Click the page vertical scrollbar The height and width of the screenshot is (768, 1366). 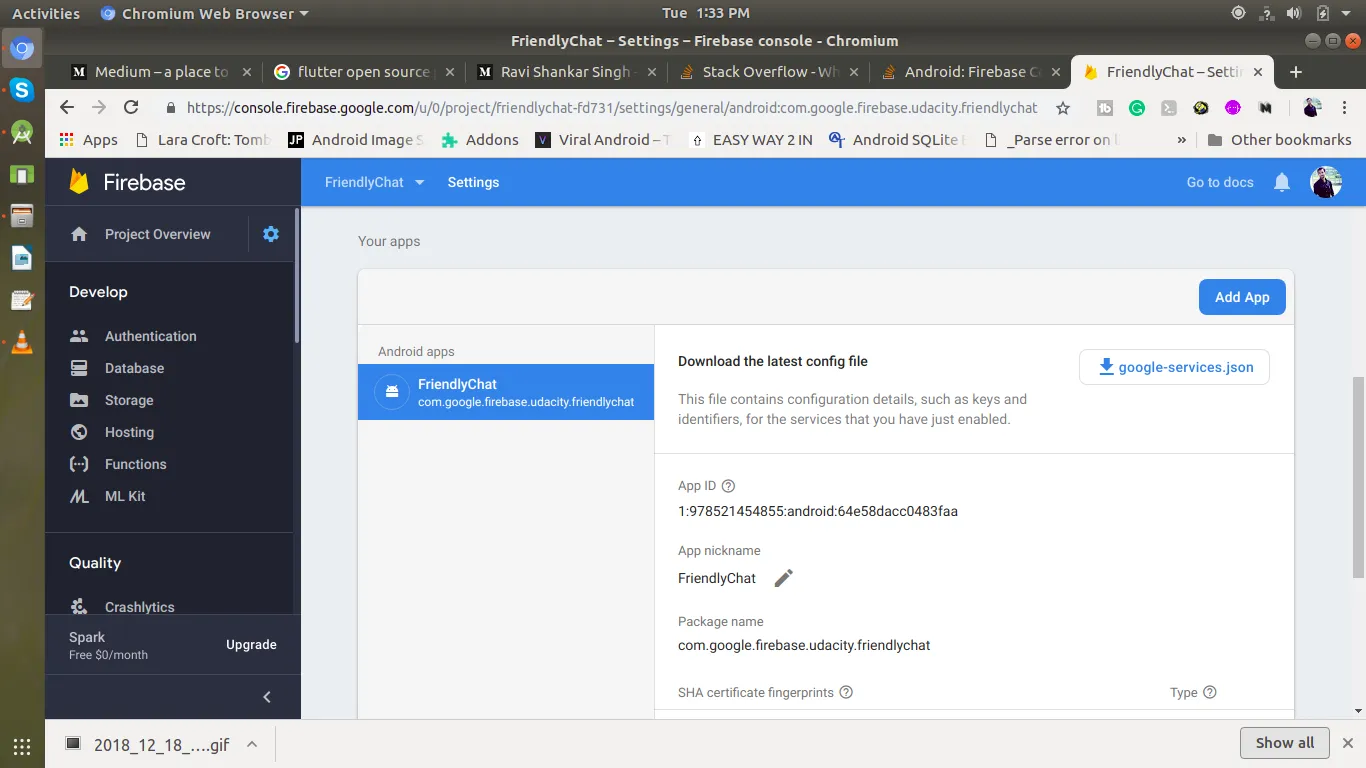1357,477
